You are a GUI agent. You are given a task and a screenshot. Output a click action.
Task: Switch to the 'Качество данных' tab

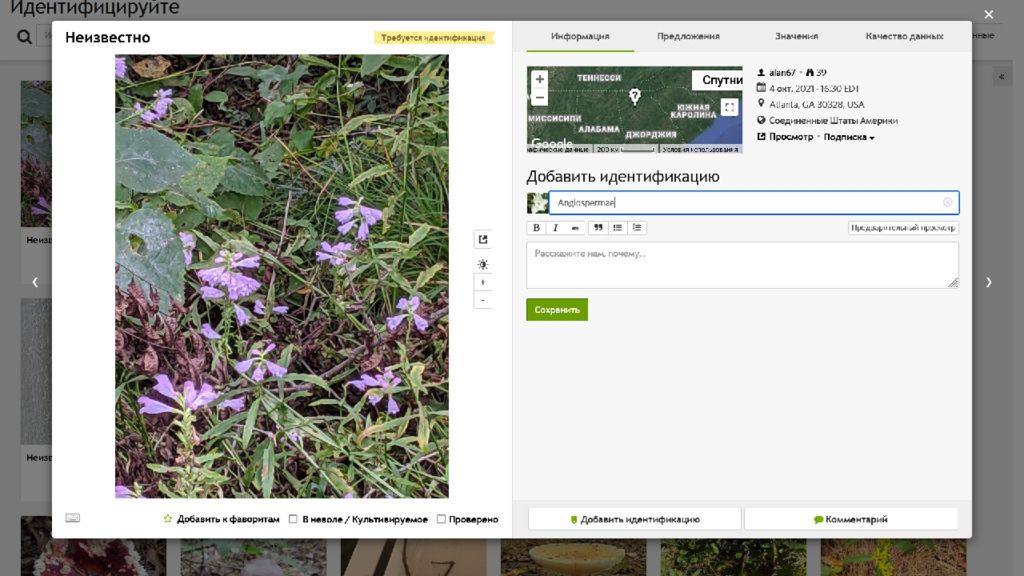(904, 37)
